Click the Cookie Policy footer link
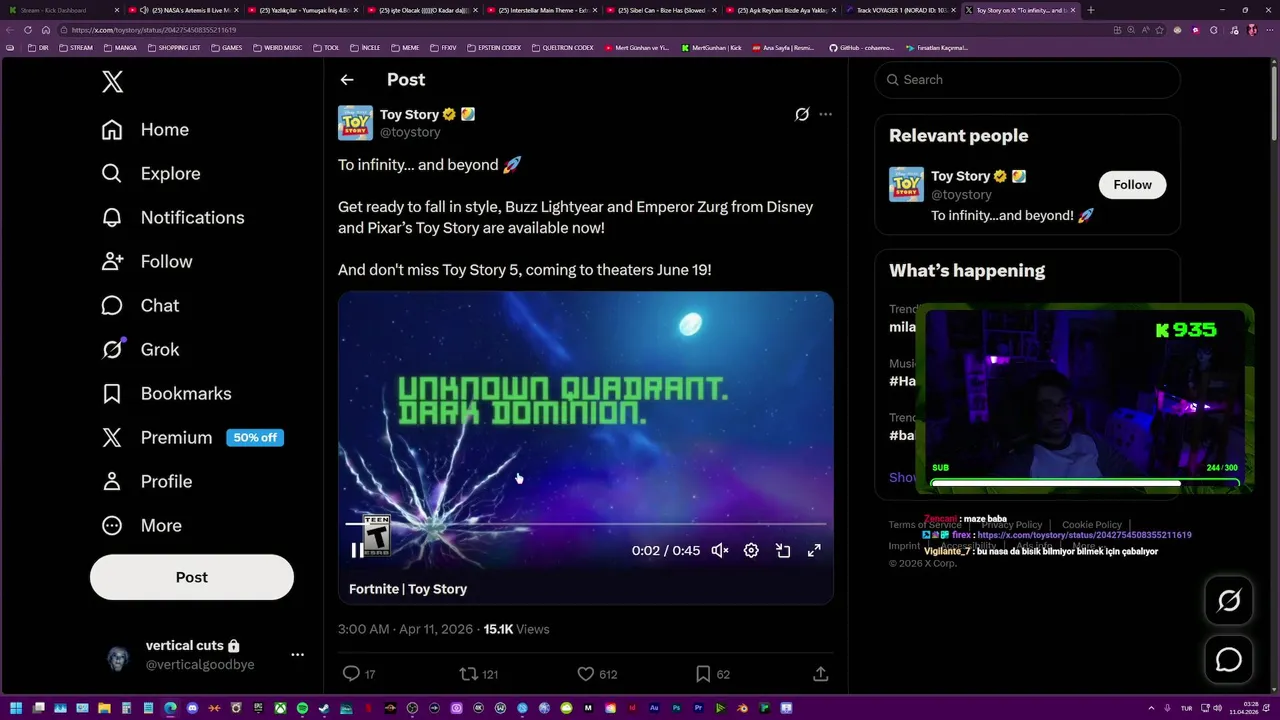1280x720 pixels. click(1092, 525)
